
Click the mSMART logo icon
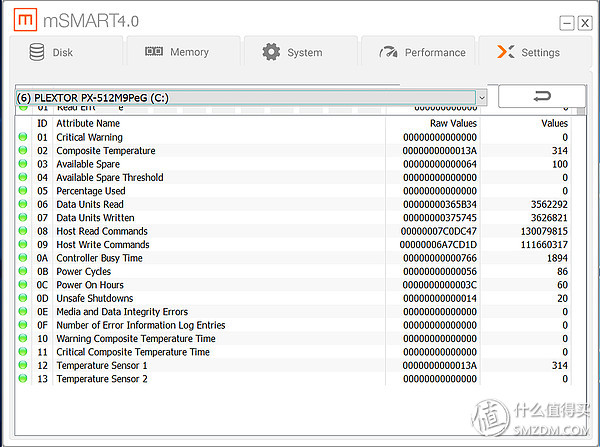26,20
